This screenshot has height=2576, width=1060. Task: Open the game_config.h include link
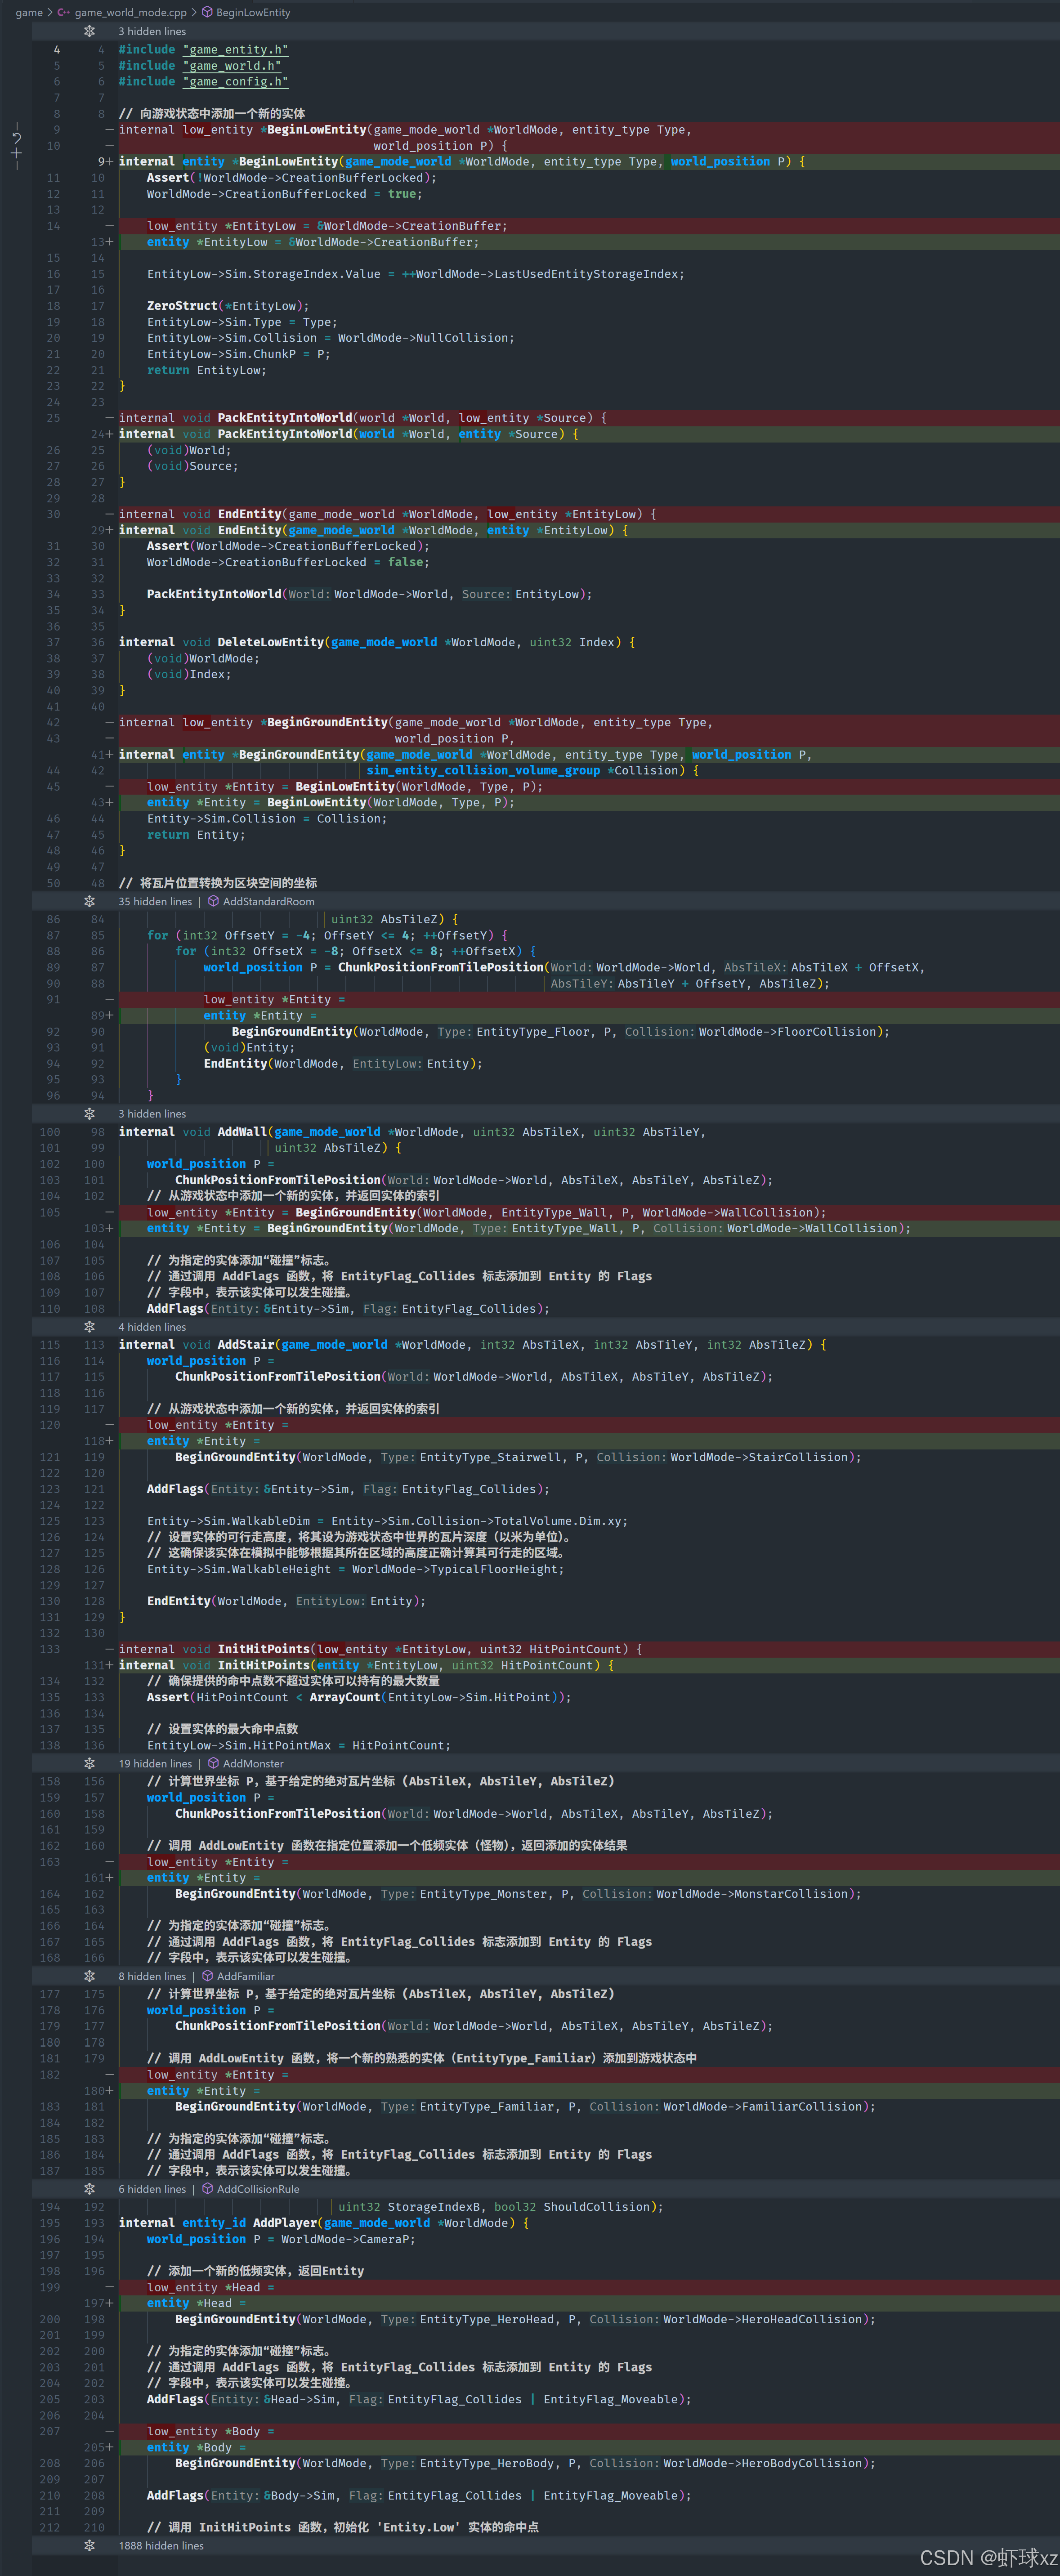236,81
